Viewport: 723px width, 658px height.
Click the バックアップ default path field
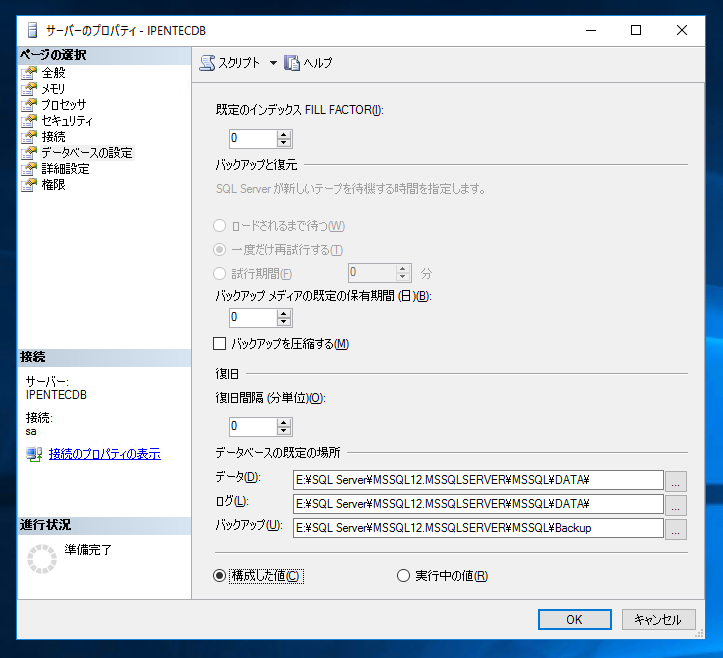tap(478, 528)
